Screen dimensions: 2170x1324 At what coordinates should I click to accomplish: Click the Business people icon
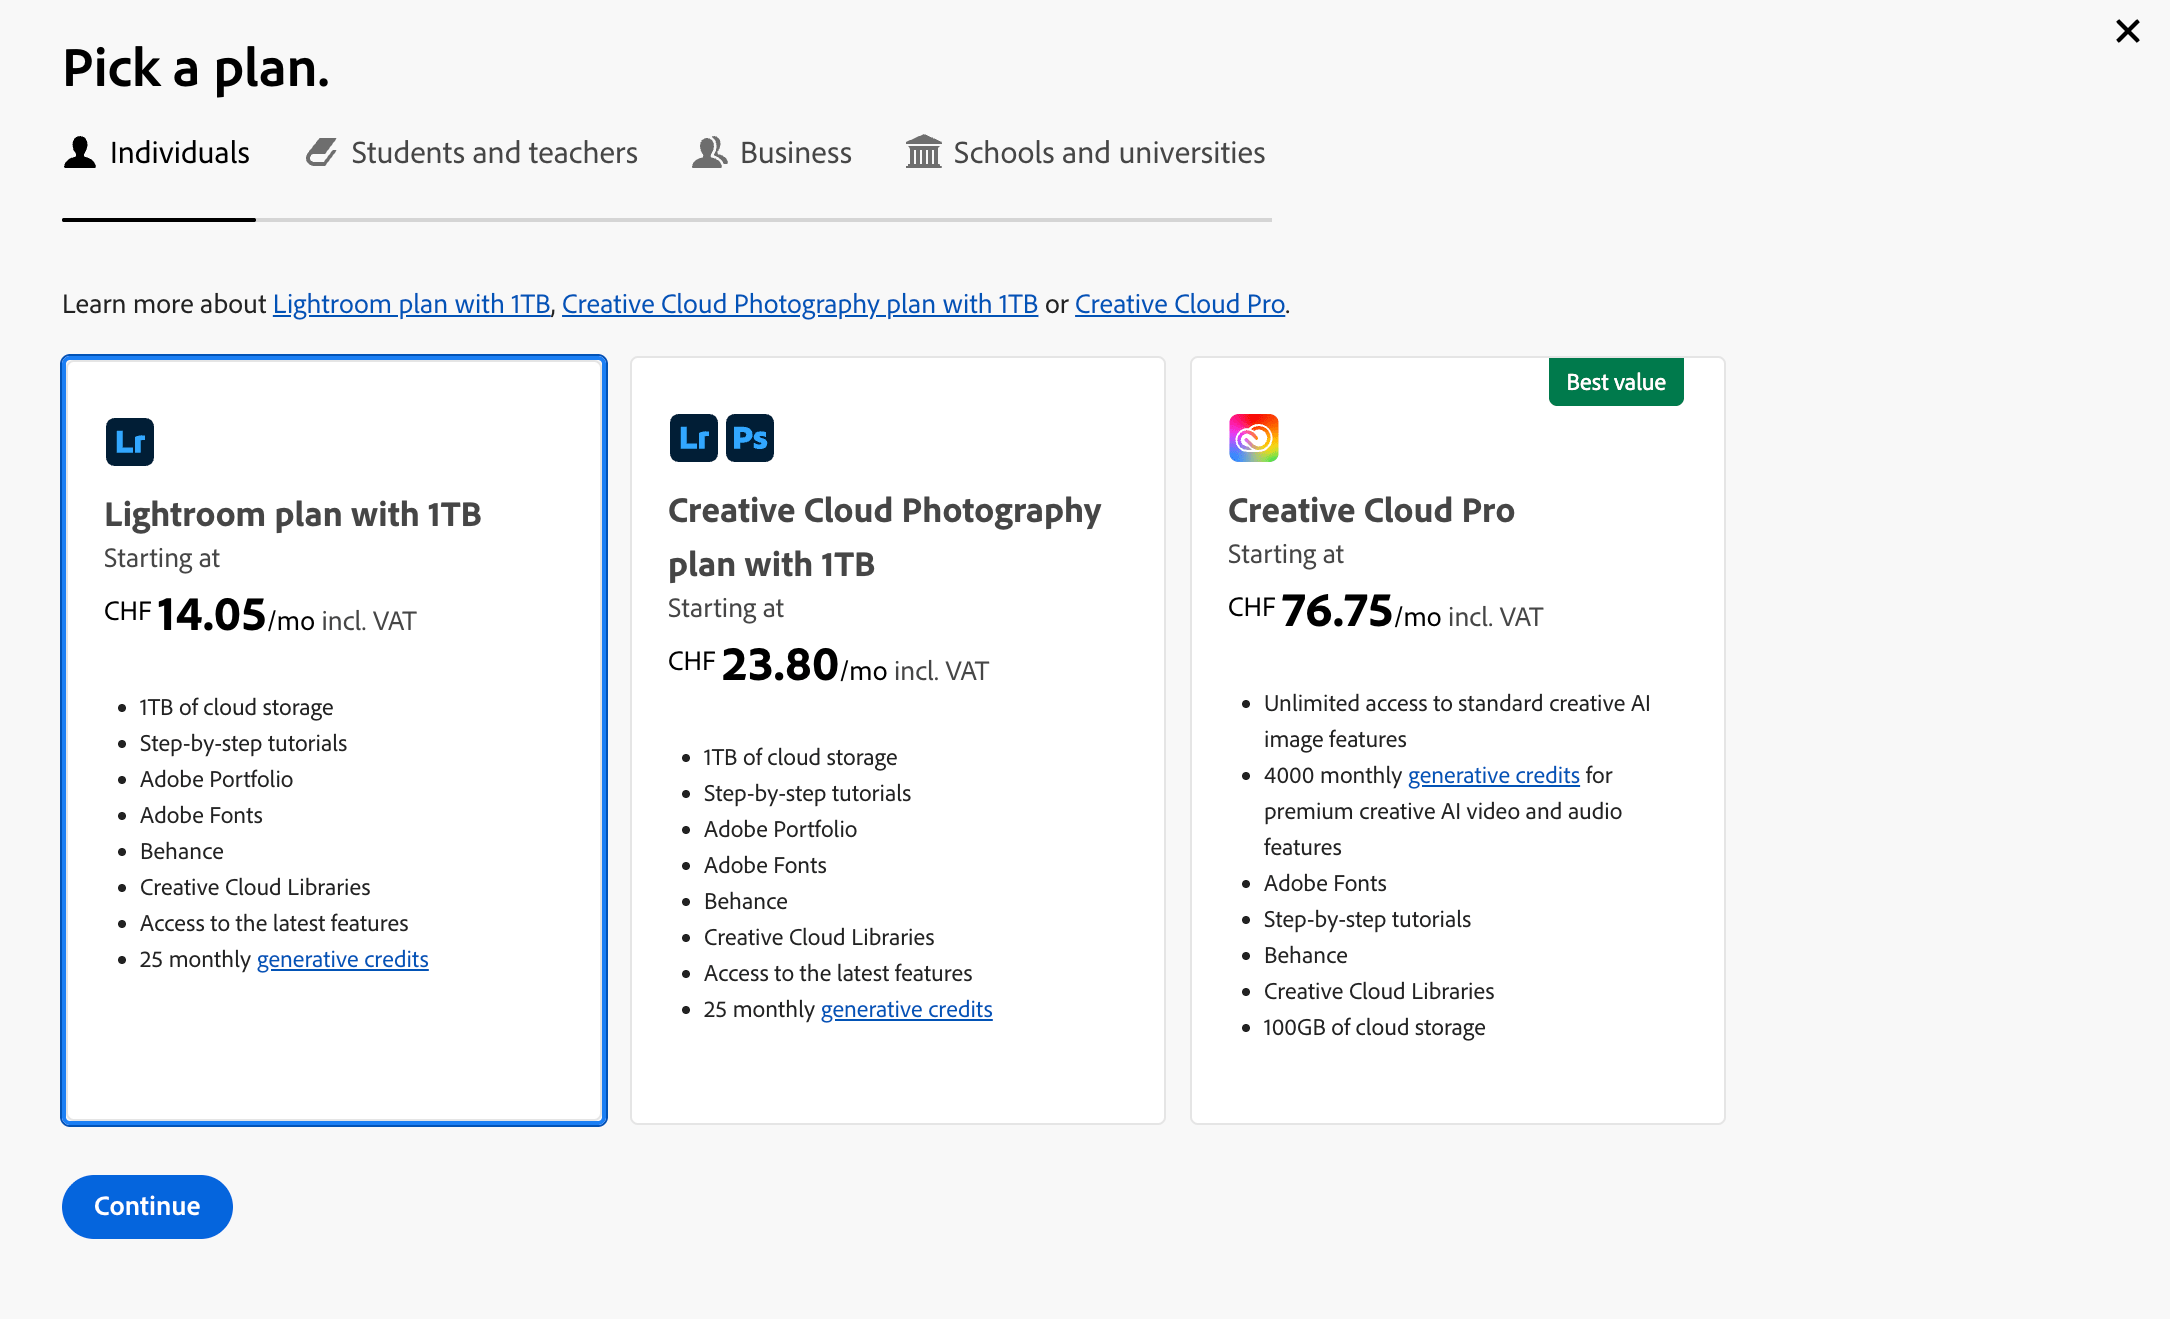pos(709,153)
